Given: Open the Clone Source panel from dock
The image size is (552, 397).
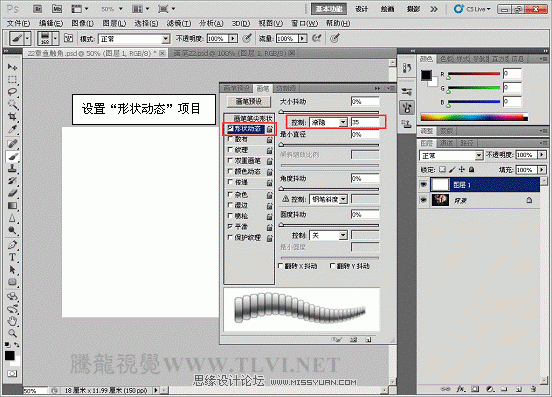Looking at the screenshot, I should click(407, 124).
